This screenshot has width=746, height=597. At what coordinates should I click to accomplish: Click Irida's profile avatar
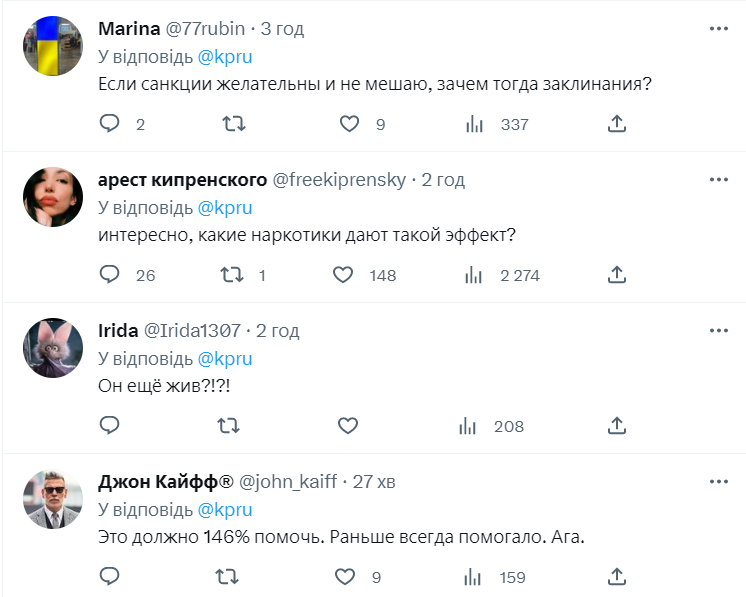[x=52, y=347]
